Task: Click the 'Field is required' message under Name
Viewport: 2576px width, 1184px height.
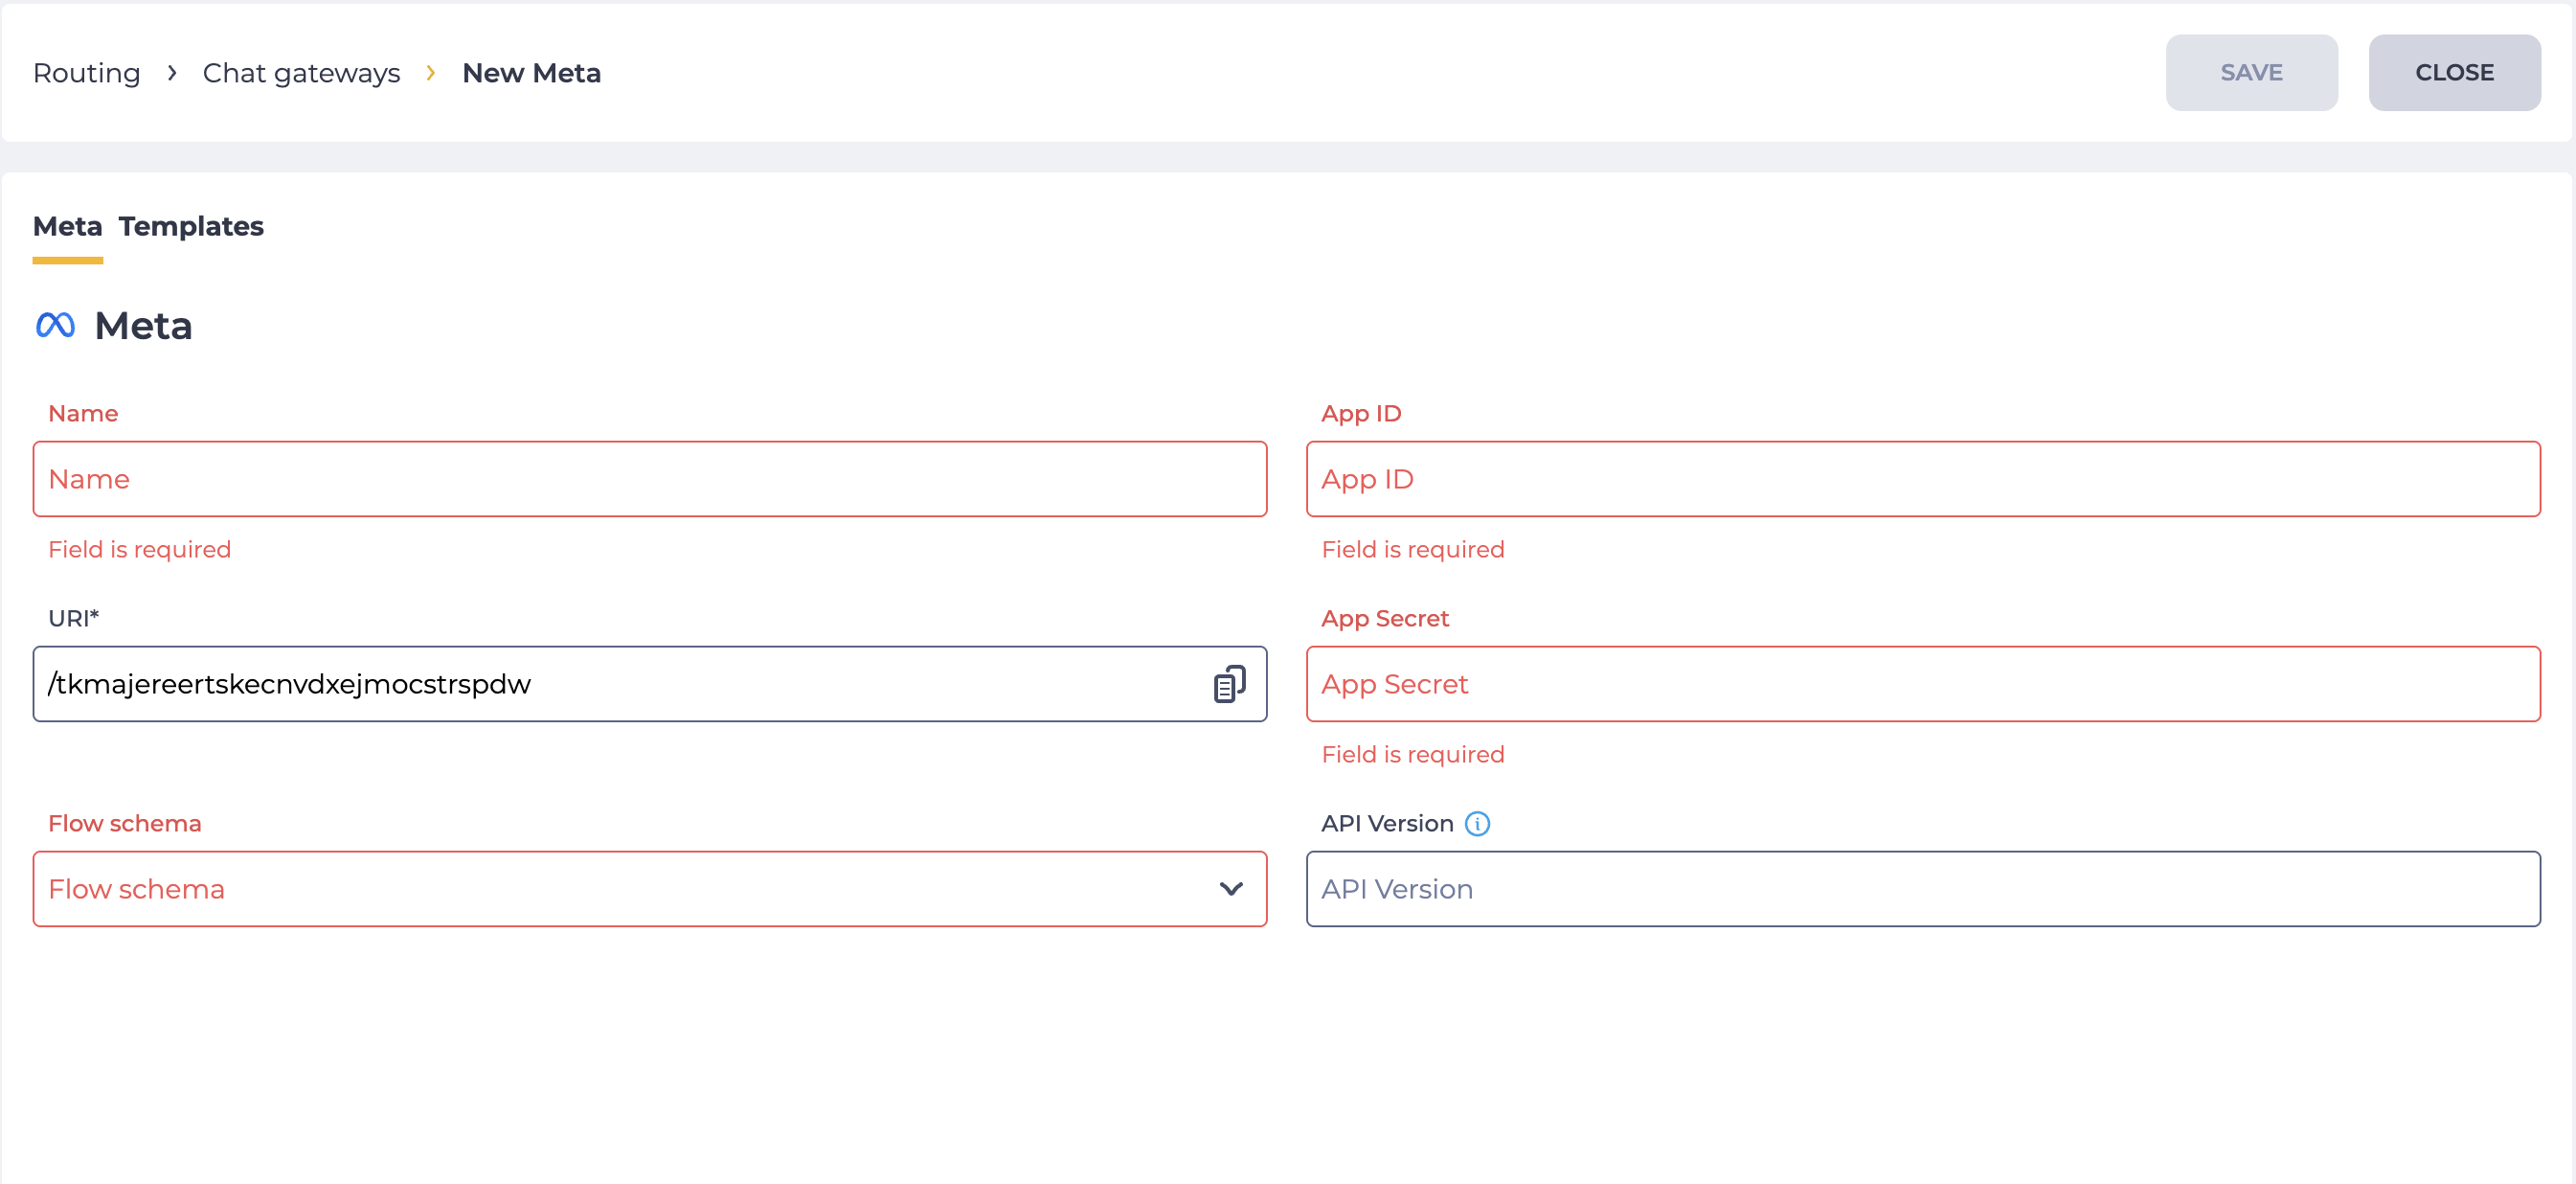Action: (140, 550)
